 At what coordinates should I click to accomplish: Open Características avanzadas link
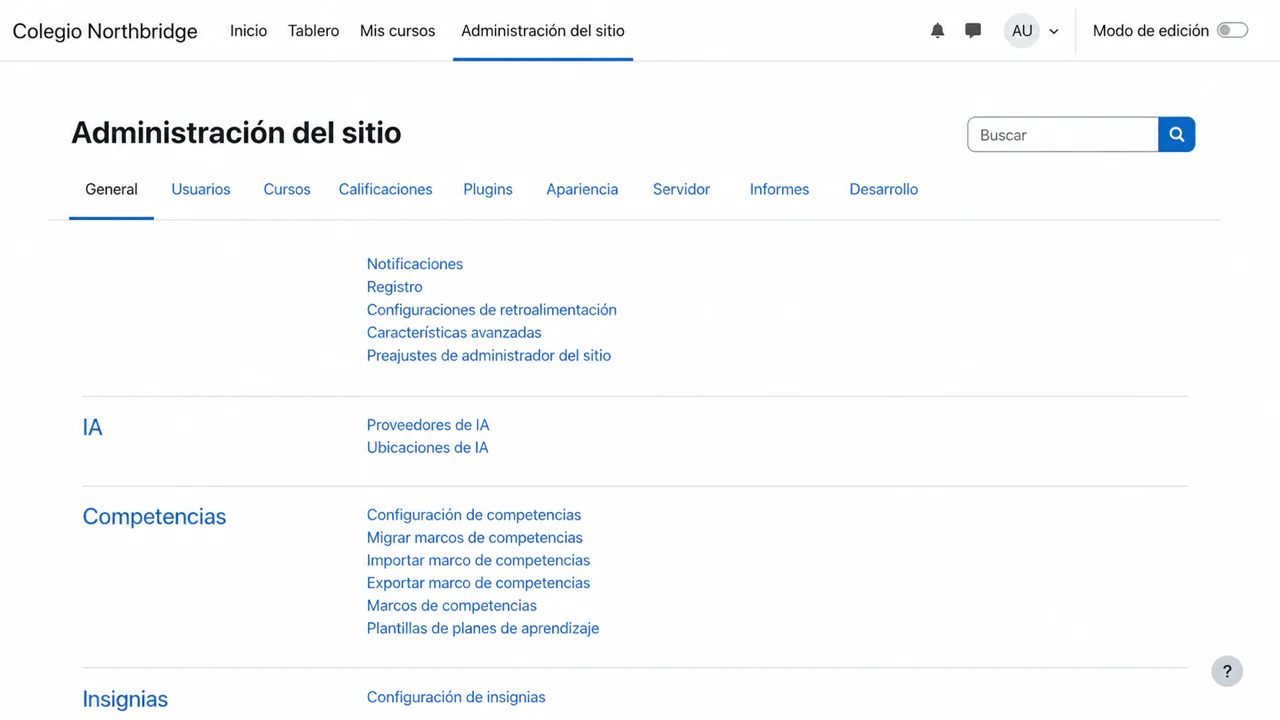pyautogui.click(x=454, y=333)
